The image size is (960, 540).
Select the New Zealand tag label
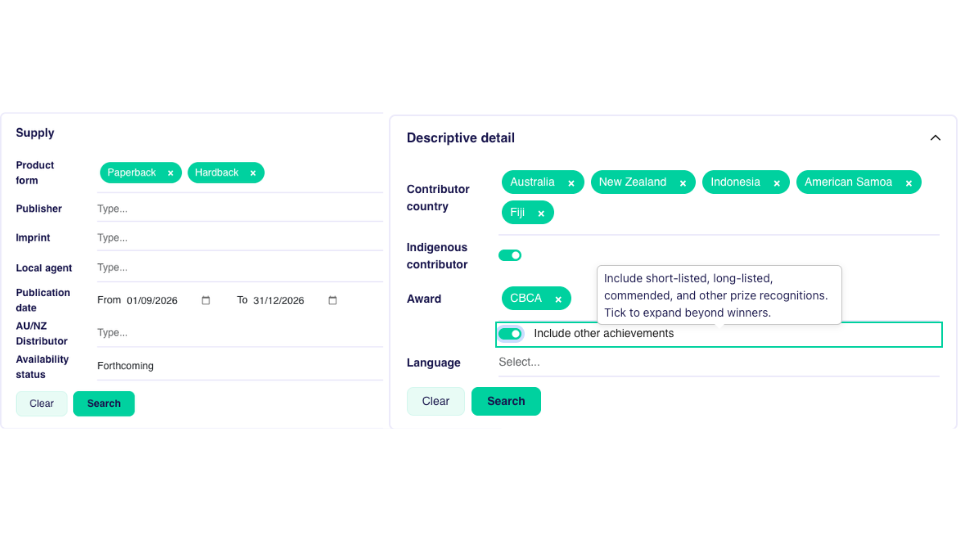pos(632,182)
